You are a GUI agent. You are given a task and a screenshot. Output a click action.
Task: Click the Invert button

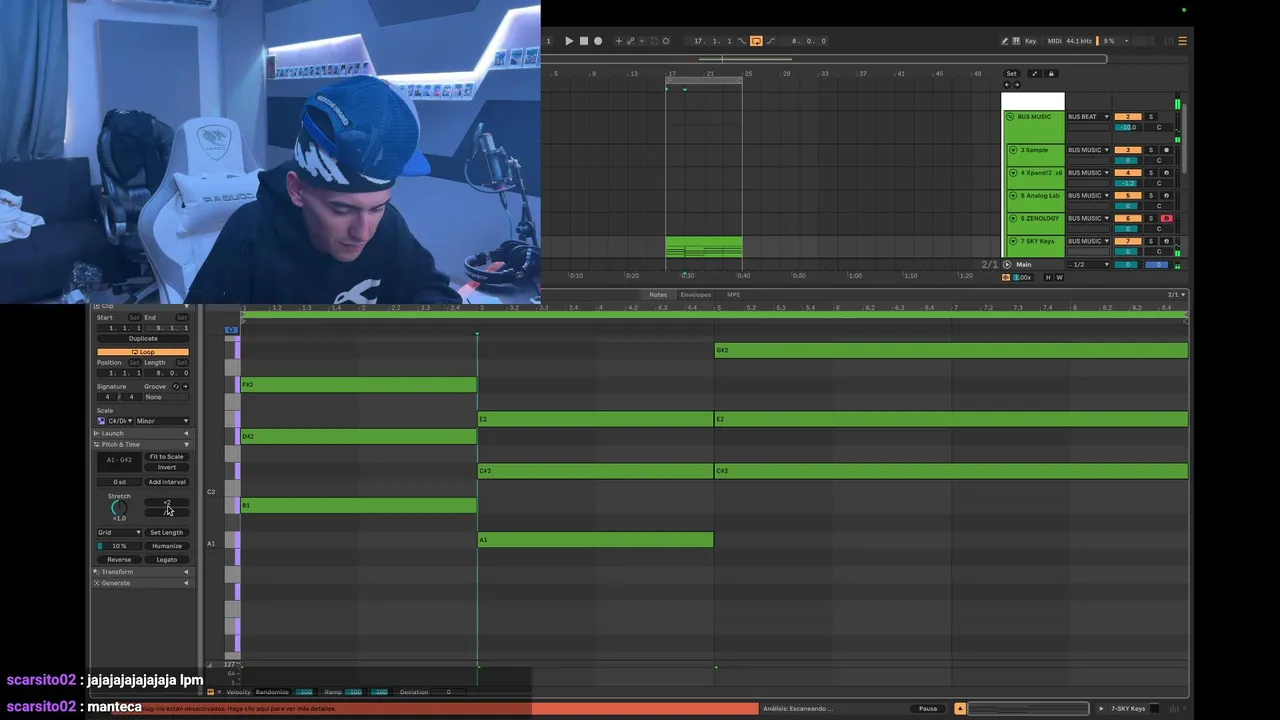click(x=167, y=467)
